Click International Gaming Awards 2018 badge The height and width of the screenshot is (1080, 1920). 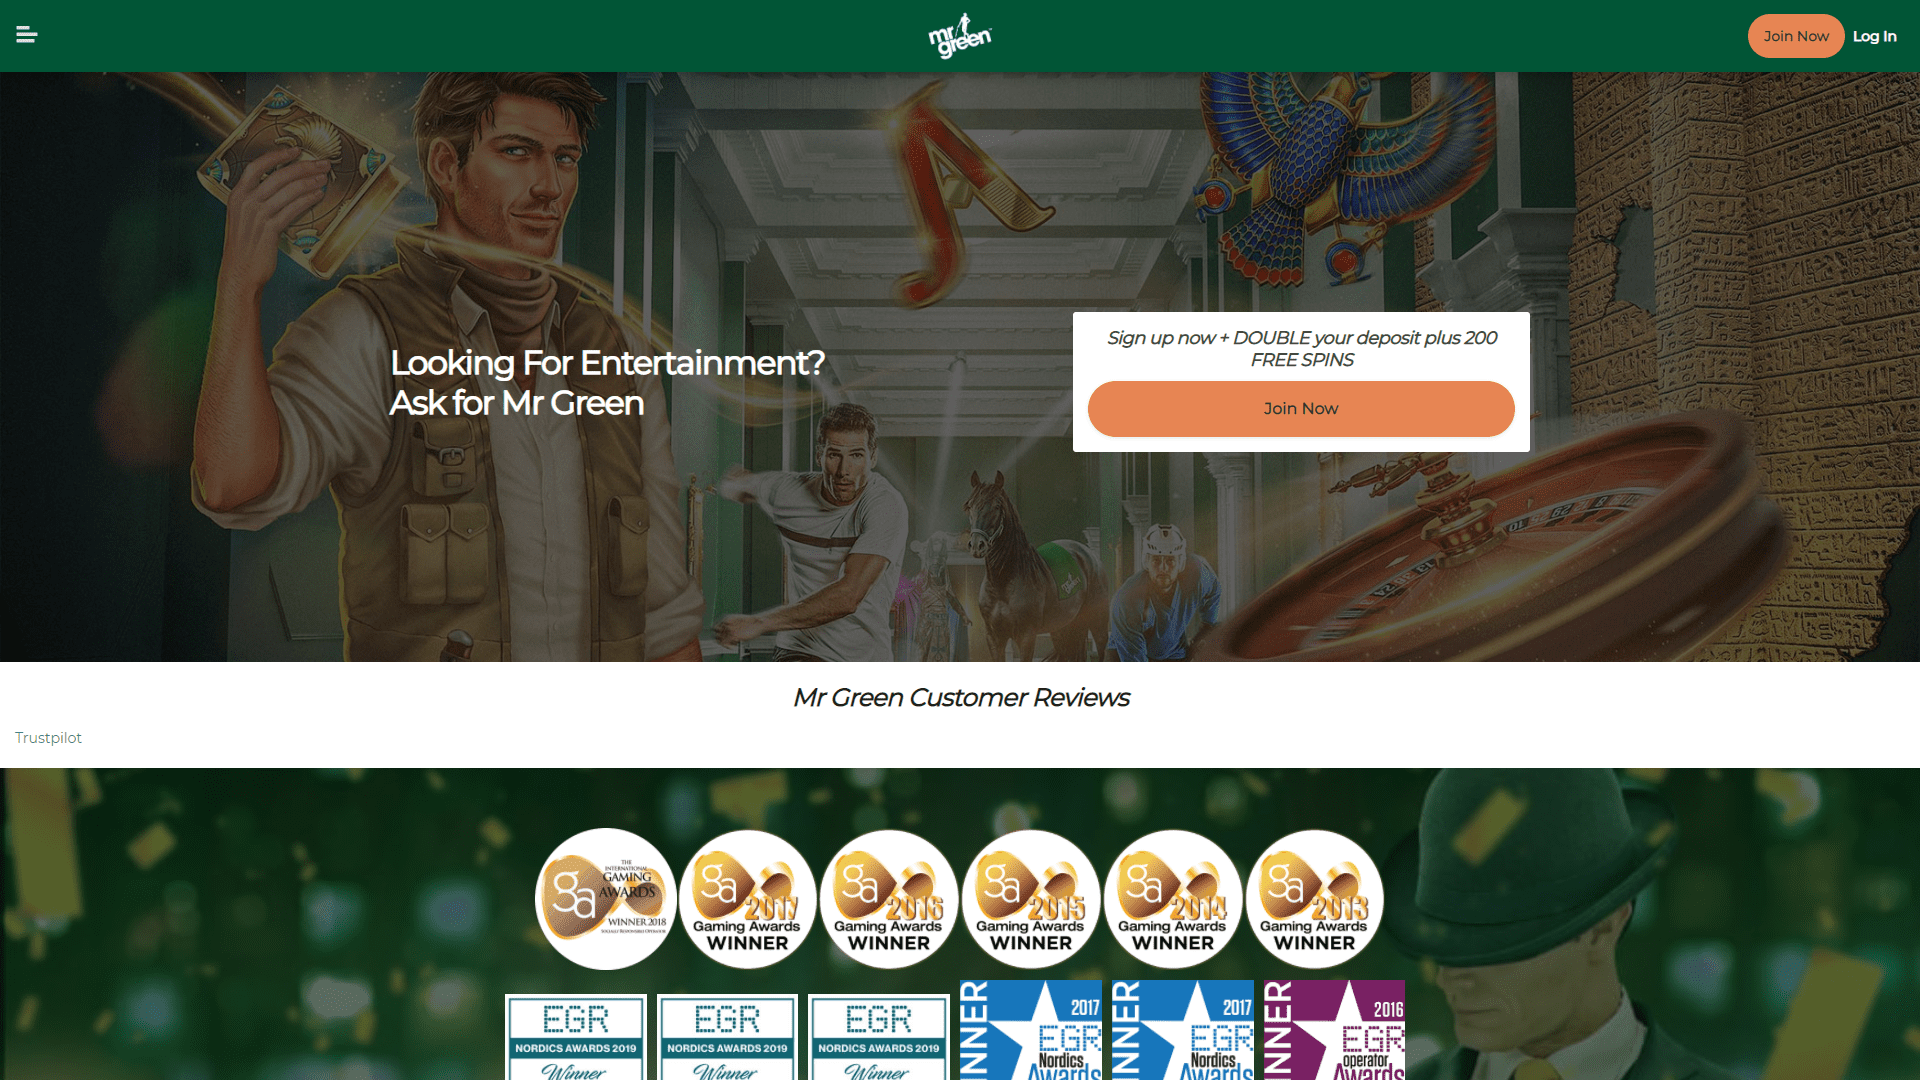[606, 899]
